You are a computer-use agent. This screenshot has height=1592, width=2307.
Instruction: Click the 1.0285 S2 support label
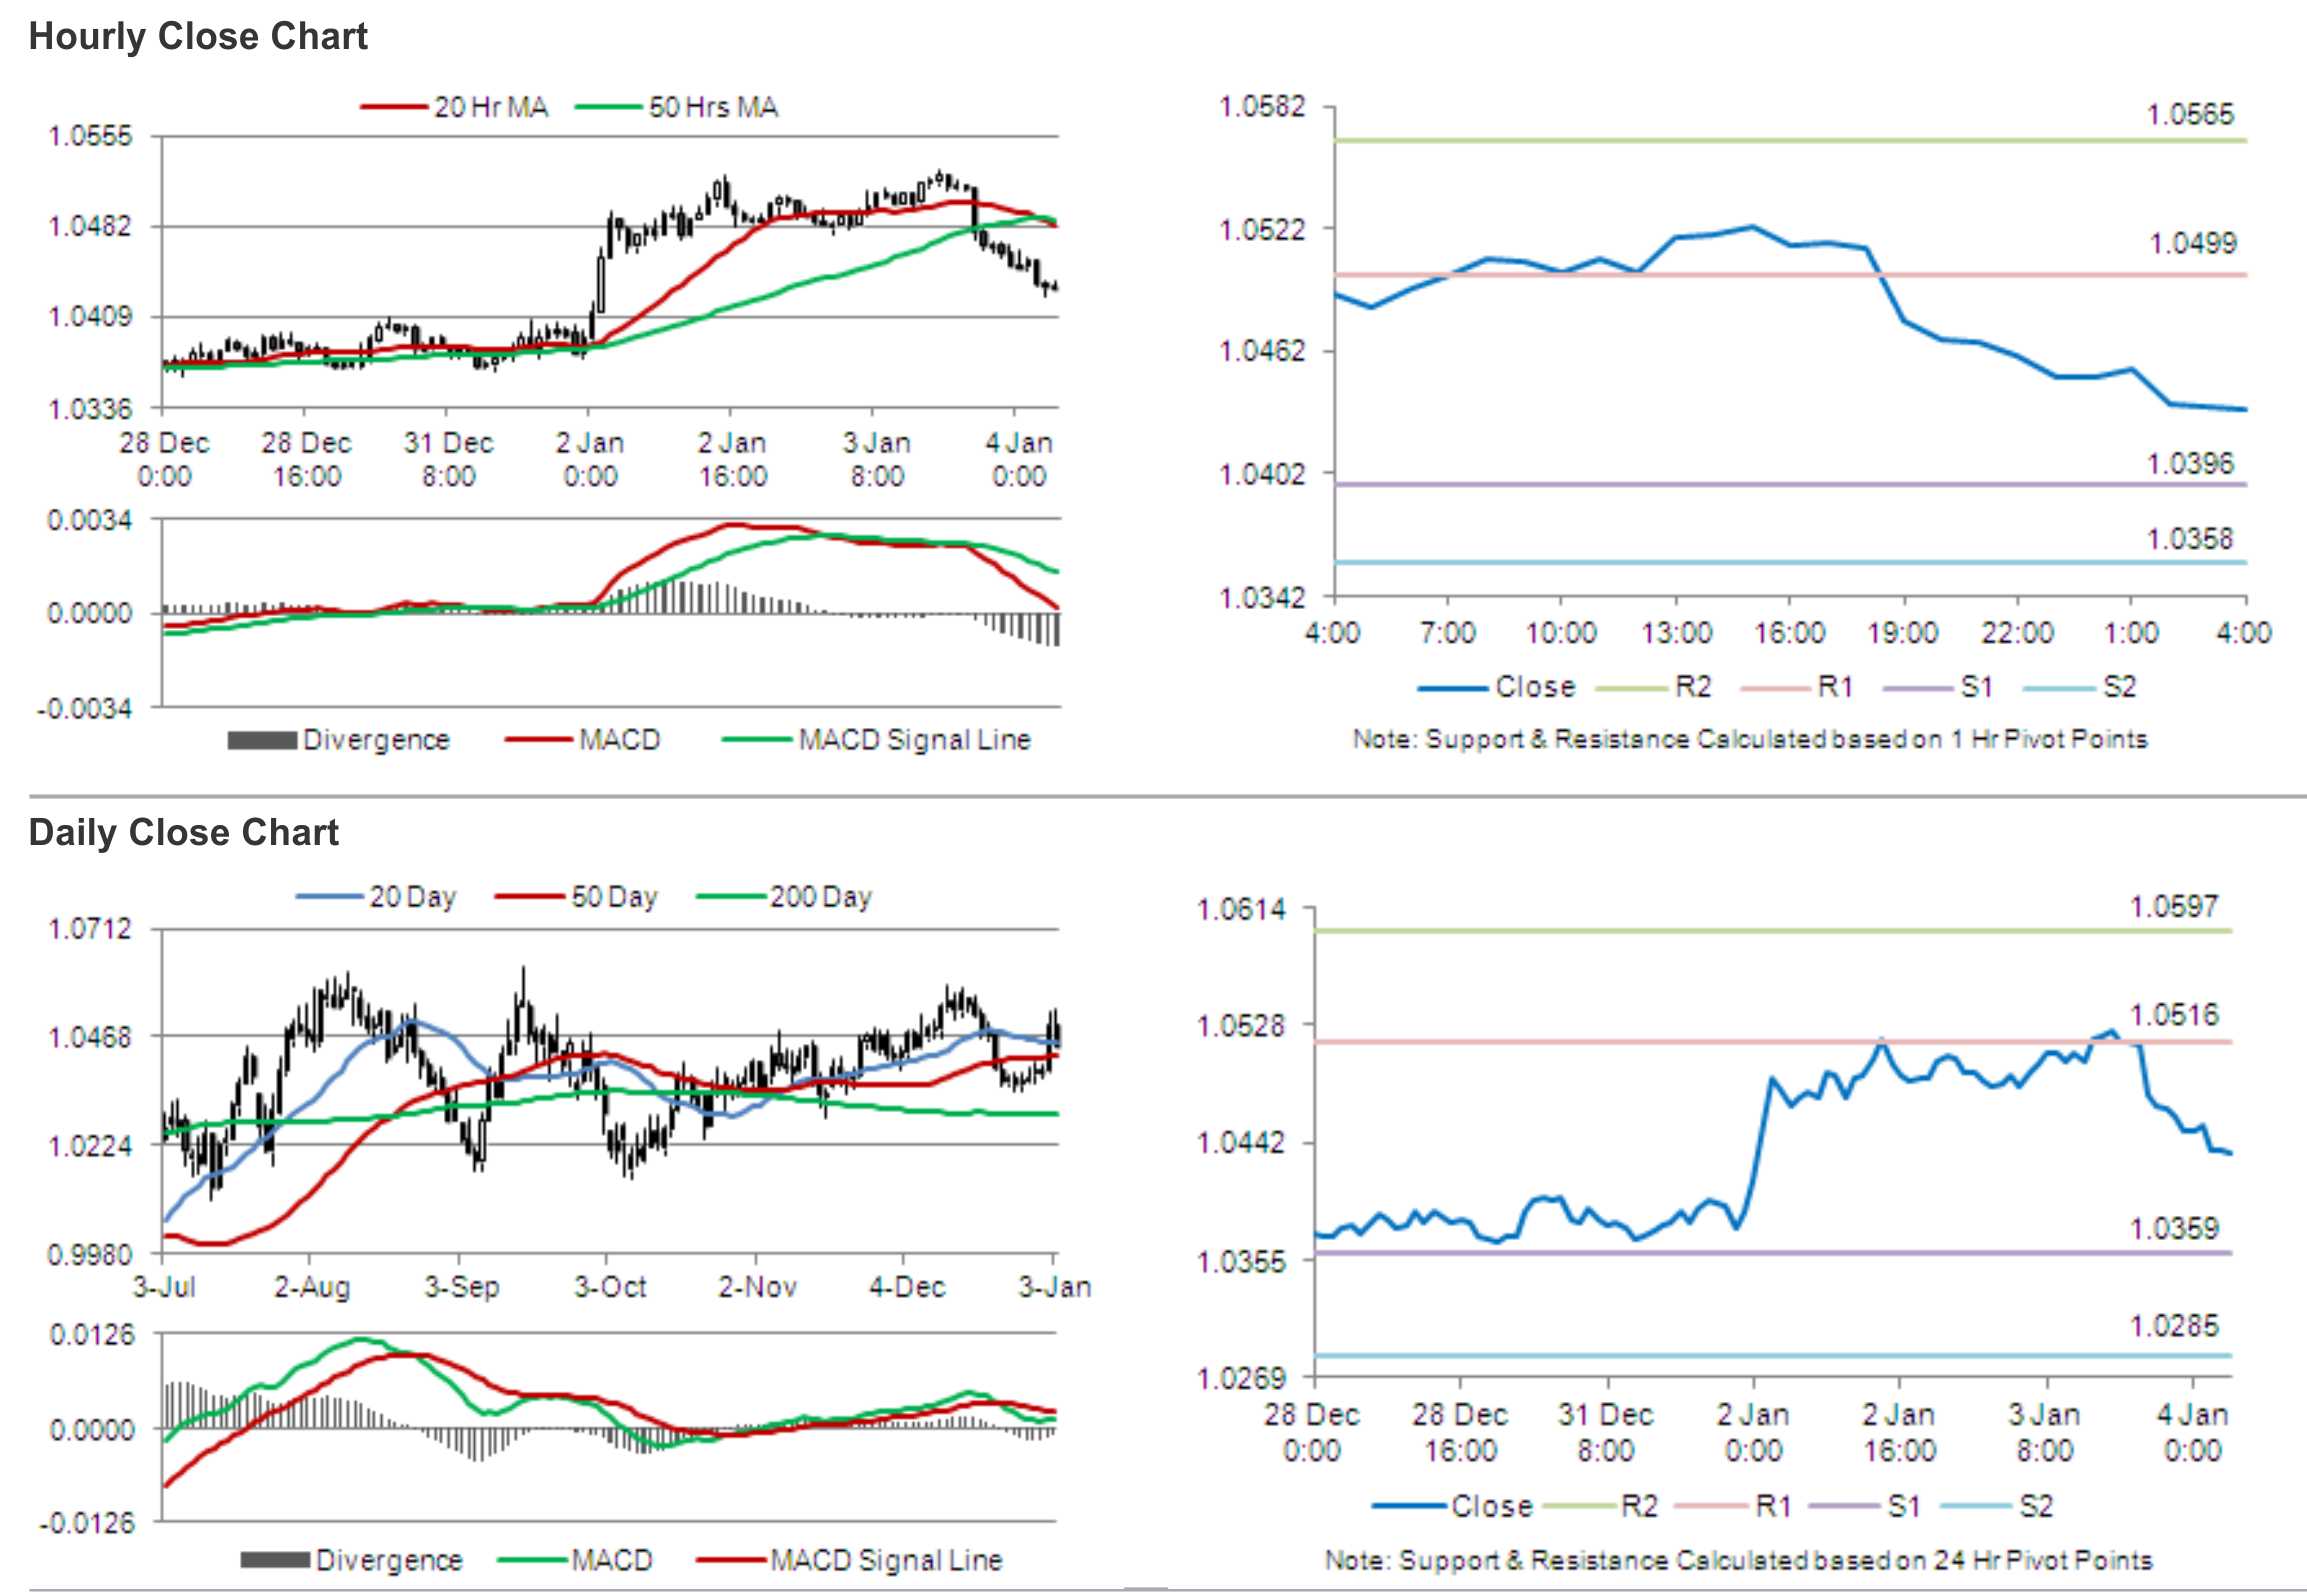coord(2174,1327)
